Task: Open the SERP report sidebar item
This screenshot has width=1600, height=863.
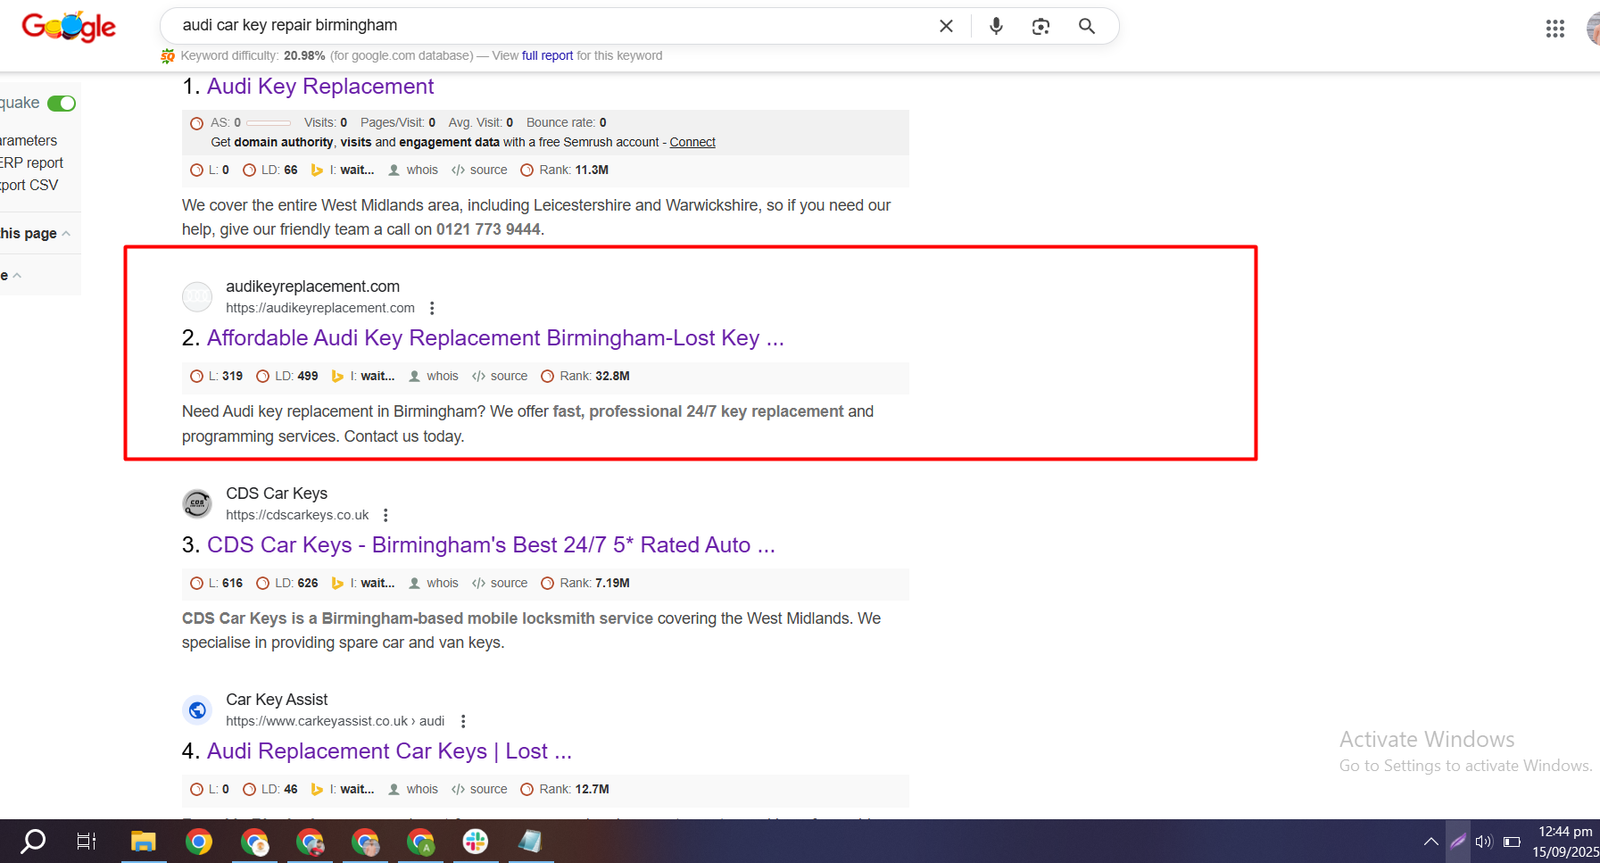Action: 32,163
